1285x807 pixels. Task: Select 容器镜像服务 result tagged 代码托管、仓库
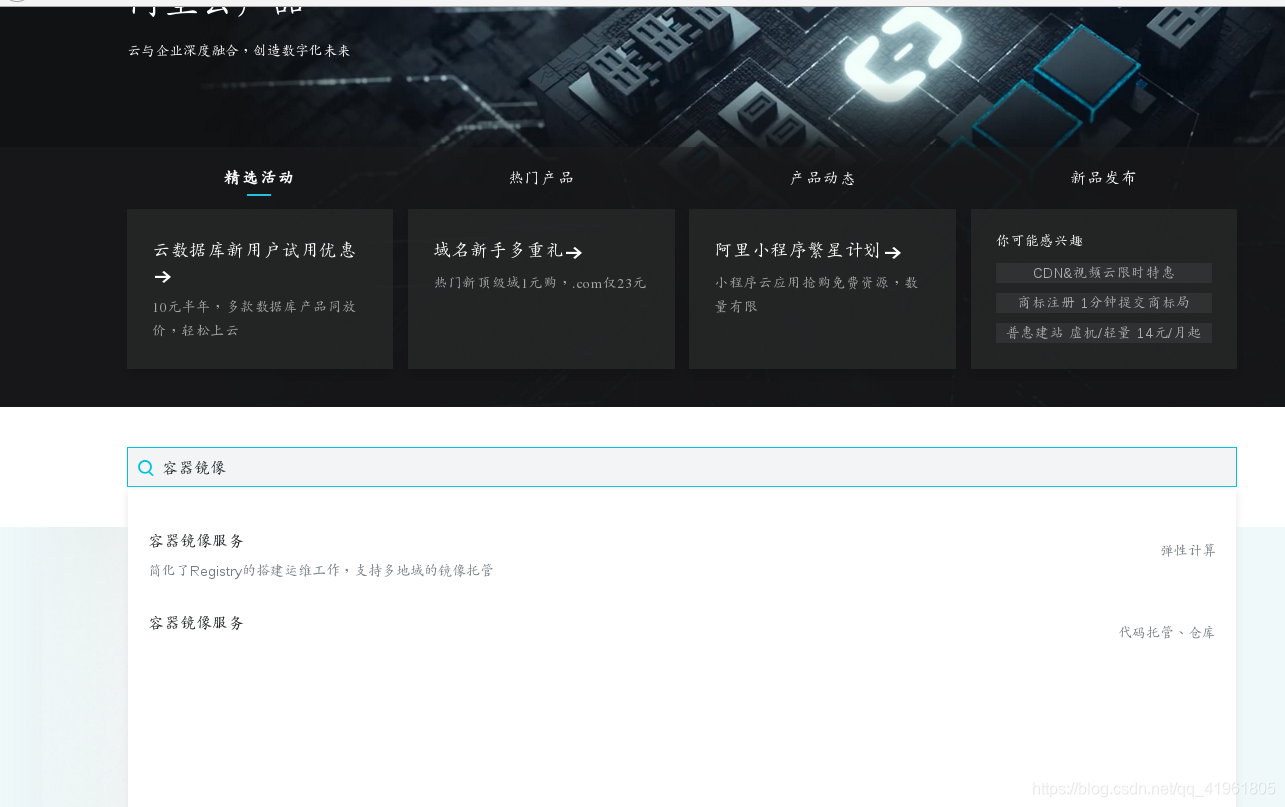(682, 631)
